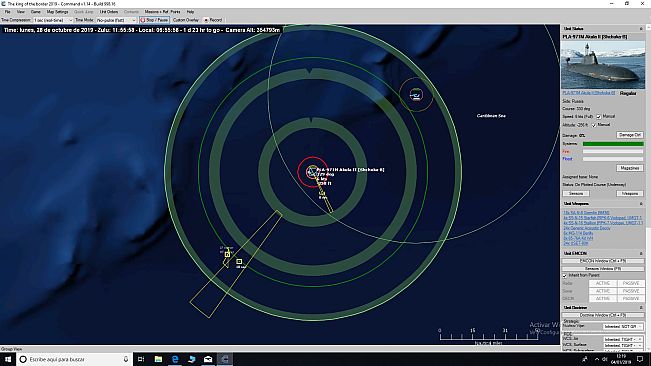Screen dimensions: 651x366
Task: Select the lower-right yellow contact marker on the map
Action: (x=239, y=261)
